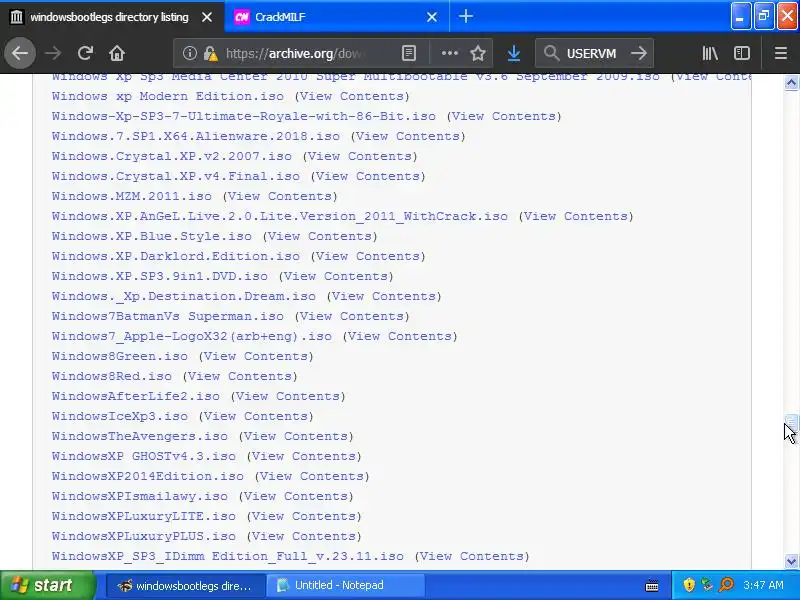View Contents of Windows.XP.Blue.Style.iso

(x=320, y=236)
